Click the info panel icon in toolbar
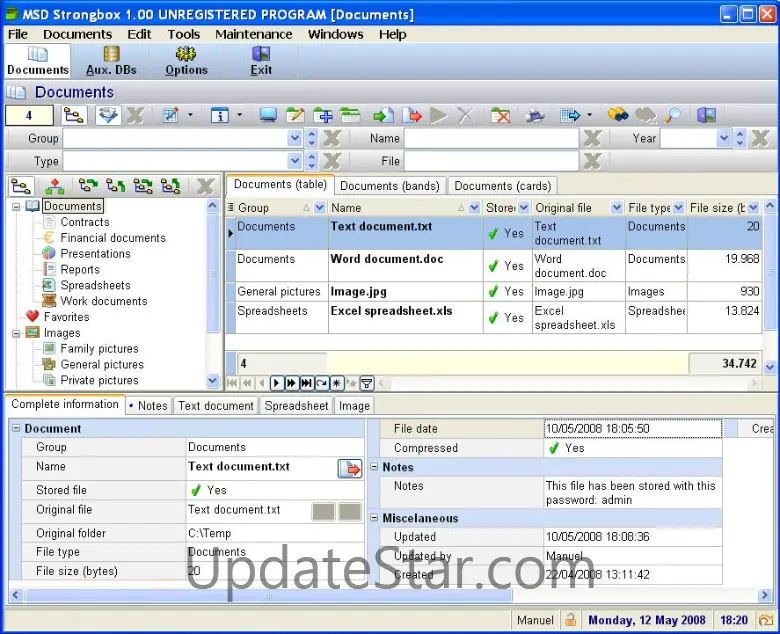Screen dimensions: 780x634 point(219,116)
